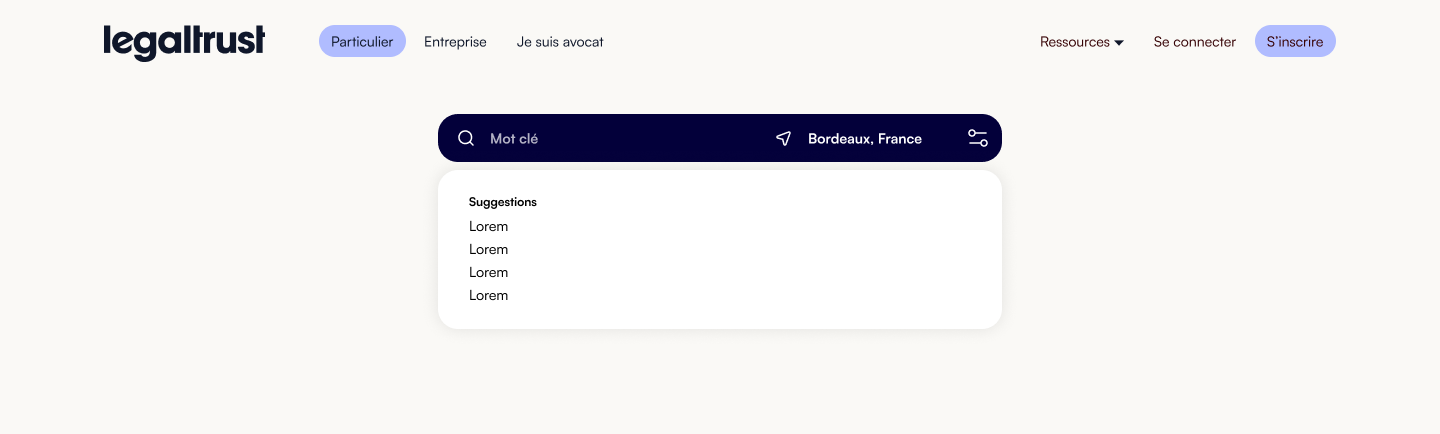Pick the fourth Lorem suggestion
The height and width of the screenshot is (434, 1440).
[x=488, y=295]
